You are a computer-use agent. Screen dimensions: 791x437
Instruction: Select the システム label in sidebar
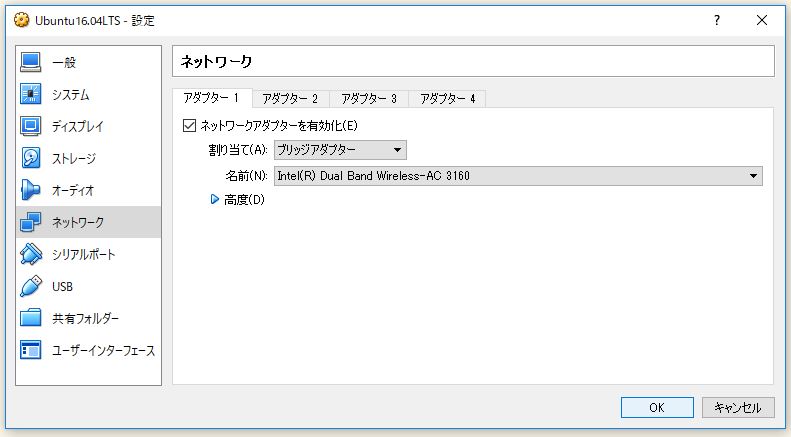click(71, 94)
